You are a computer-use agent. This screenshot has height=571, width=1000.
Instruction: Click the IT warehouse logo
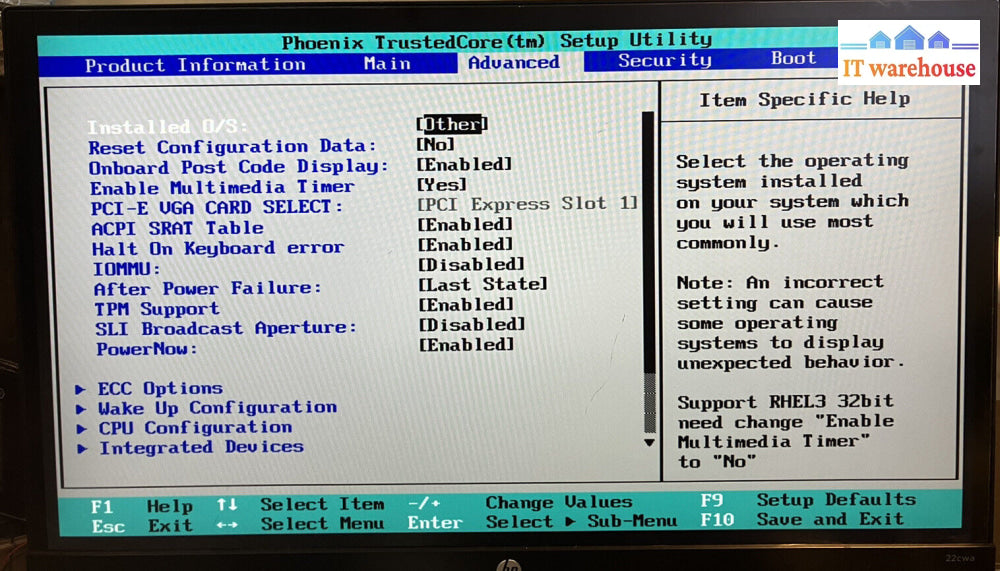coord(908,54)
